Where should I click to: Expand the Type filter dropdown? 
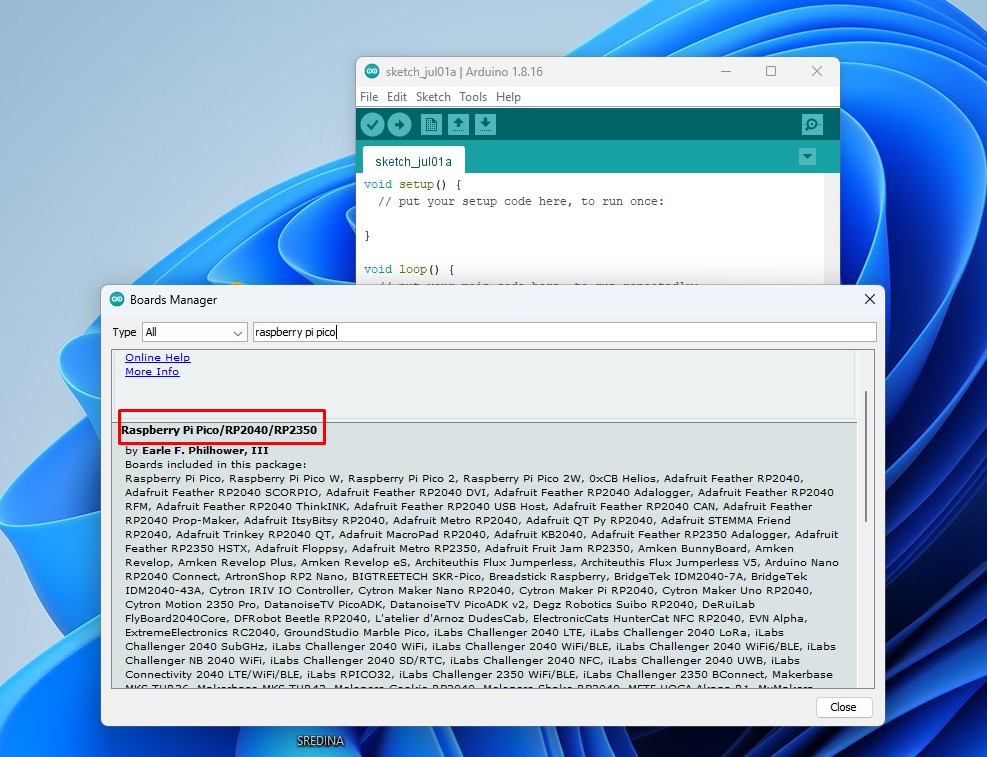coord(194,332)
